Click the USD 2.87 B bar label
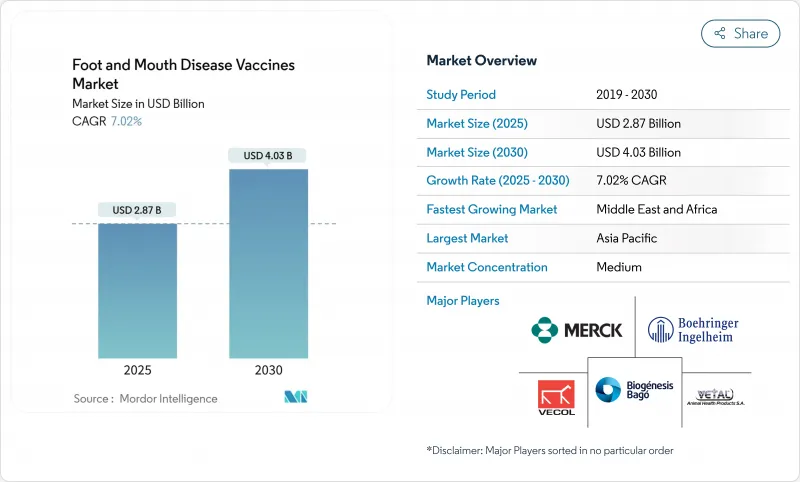Viewport: 800px width, 482px height. coord(137,210)
